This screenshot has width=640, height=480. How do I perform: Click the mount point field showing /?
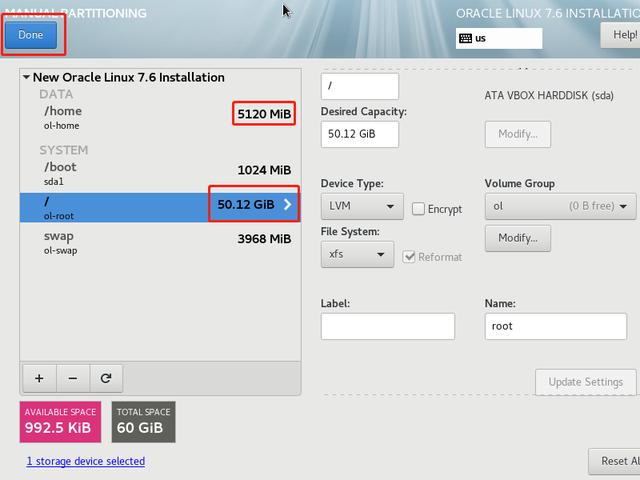coord(360,86)
